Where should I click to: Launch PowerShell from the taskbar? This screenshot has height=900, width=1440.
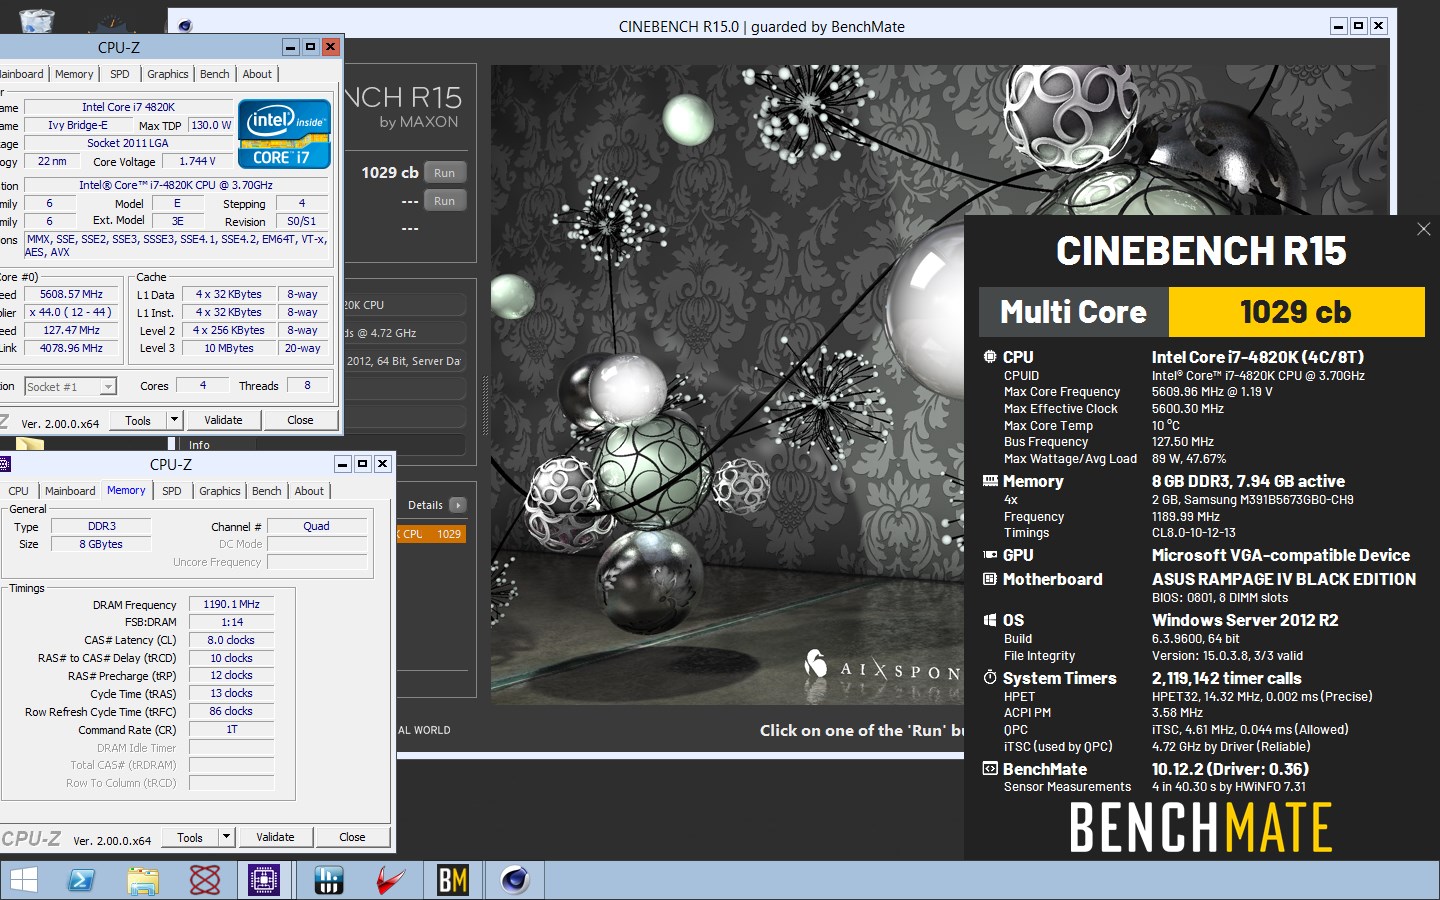pyautogui.click(x=81, y=880)
